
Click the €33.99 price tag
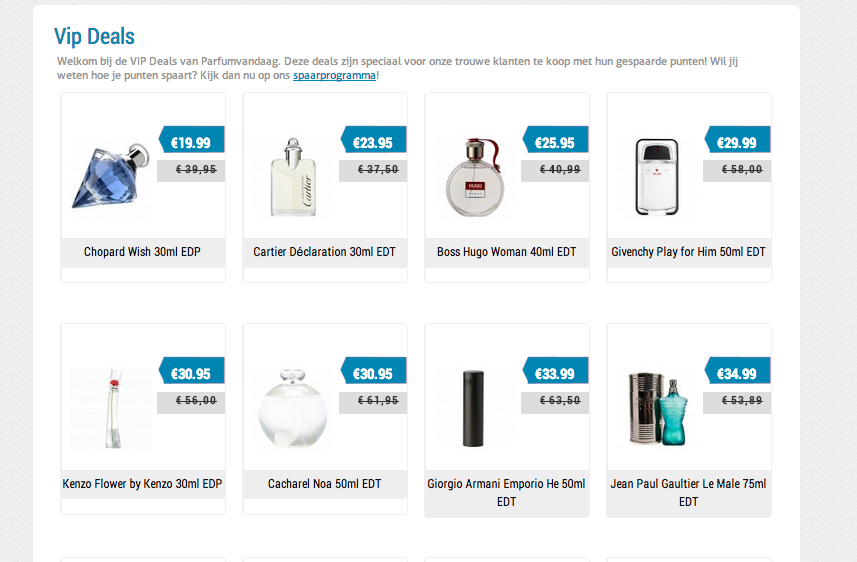[x=555, y=371]
